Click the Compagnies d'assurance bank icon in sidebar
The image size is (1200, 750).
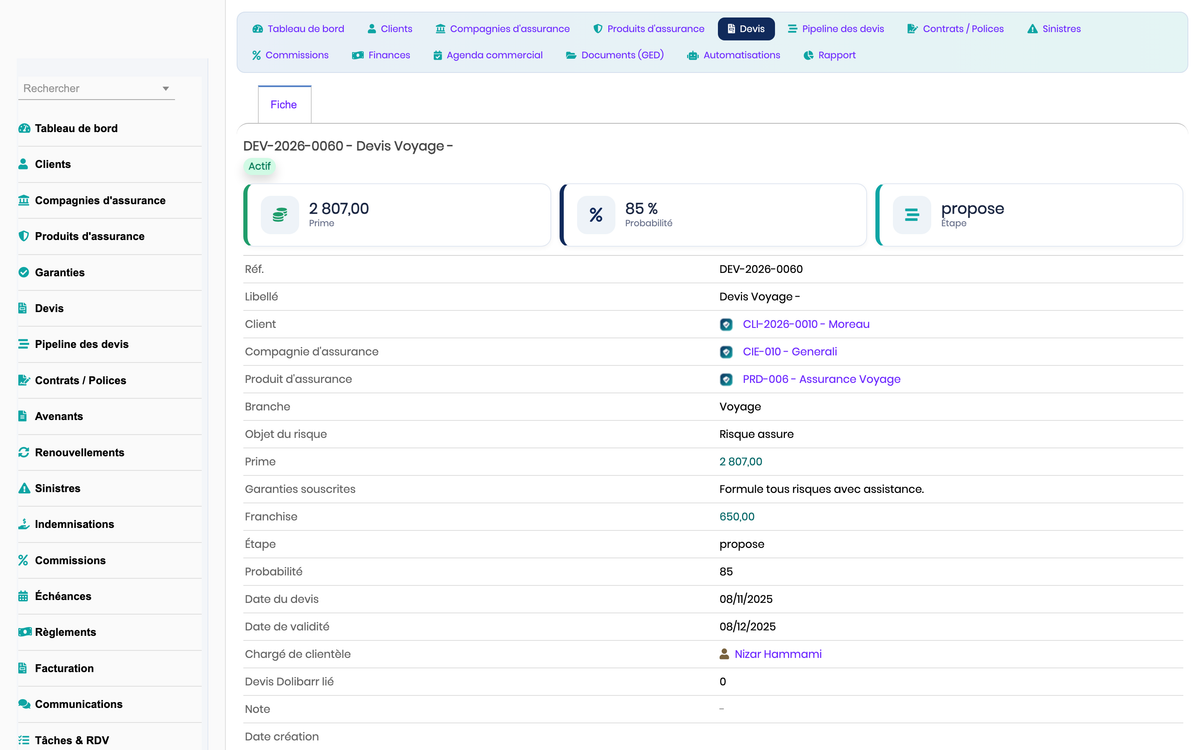point(24,201)
